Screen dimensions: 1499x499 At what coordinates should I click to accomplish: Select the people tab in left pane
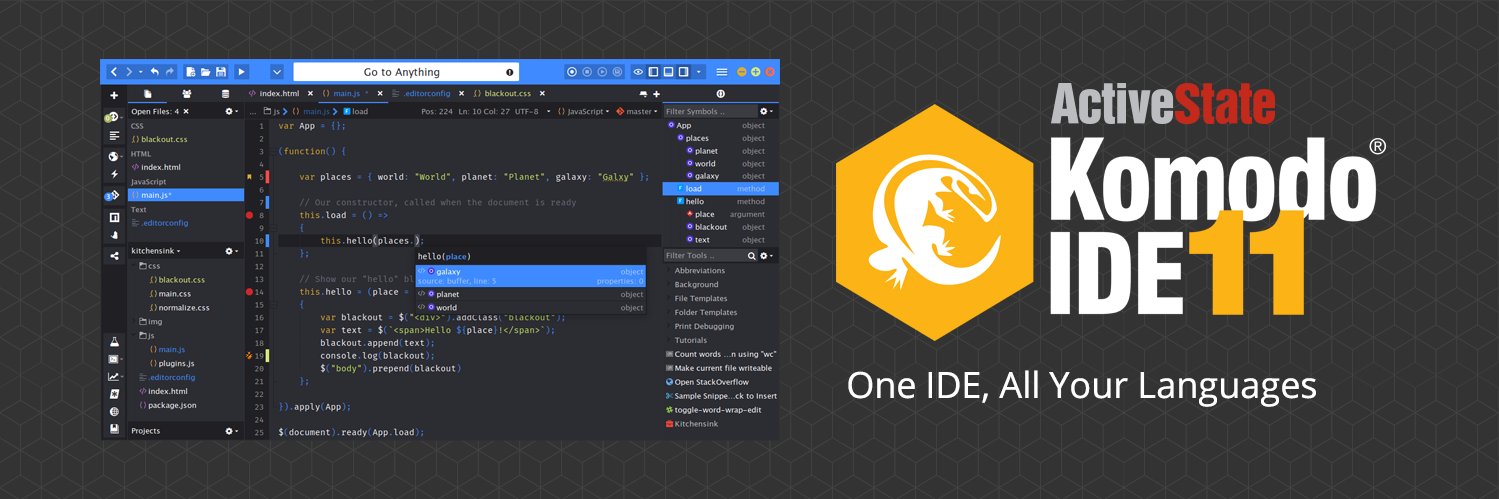coord(186,94)
